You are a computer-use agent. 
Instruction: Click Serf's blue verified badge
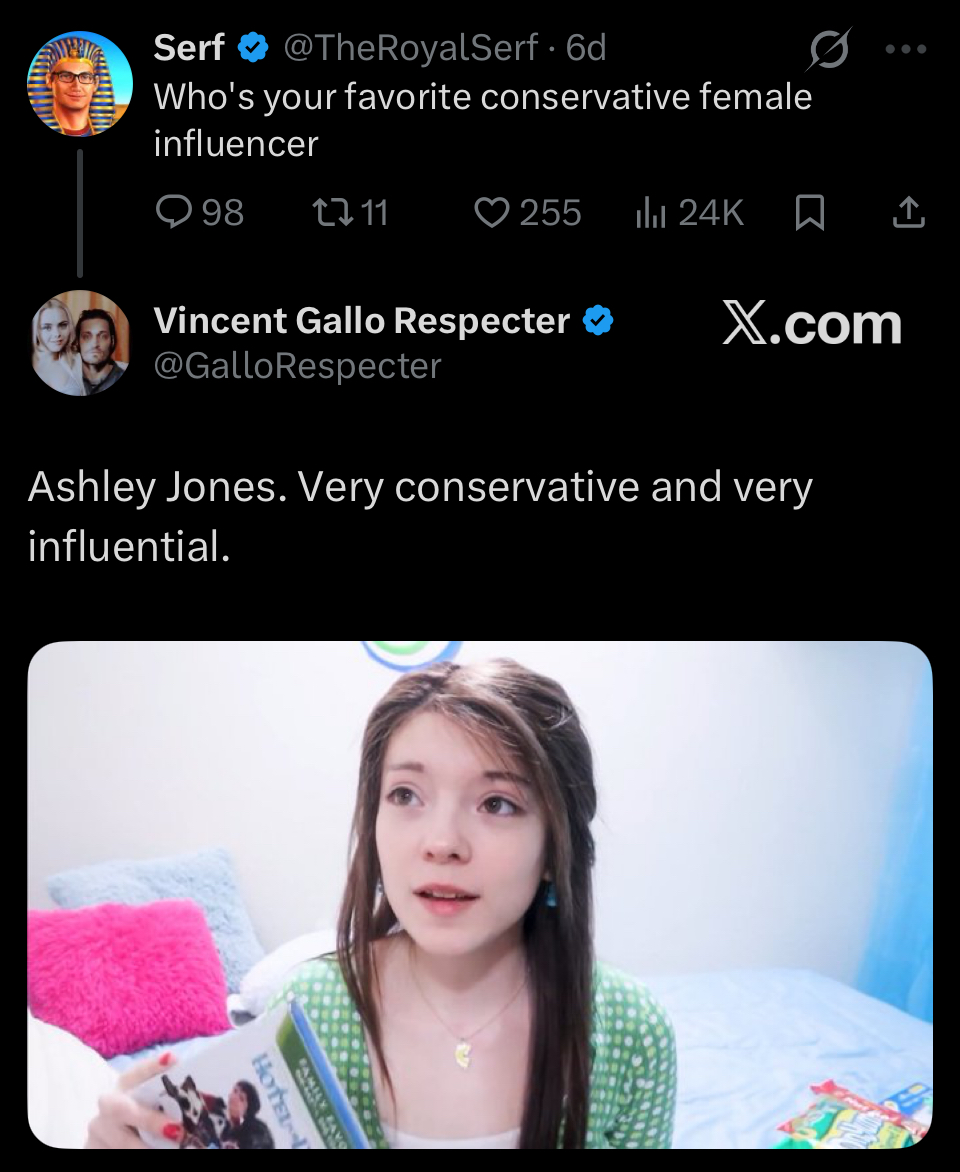[x=254, y=48]
